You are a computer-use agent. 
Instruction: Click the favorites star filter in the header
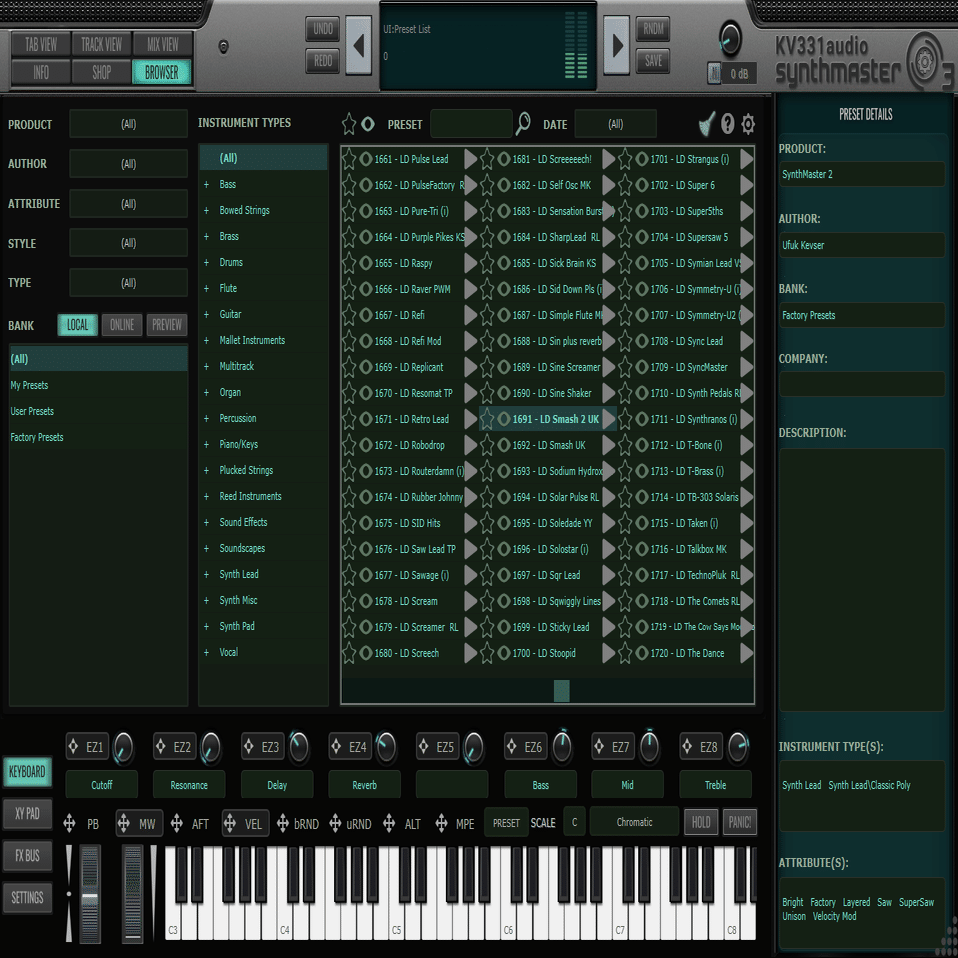pyautogui.click(x=349, y=124)
